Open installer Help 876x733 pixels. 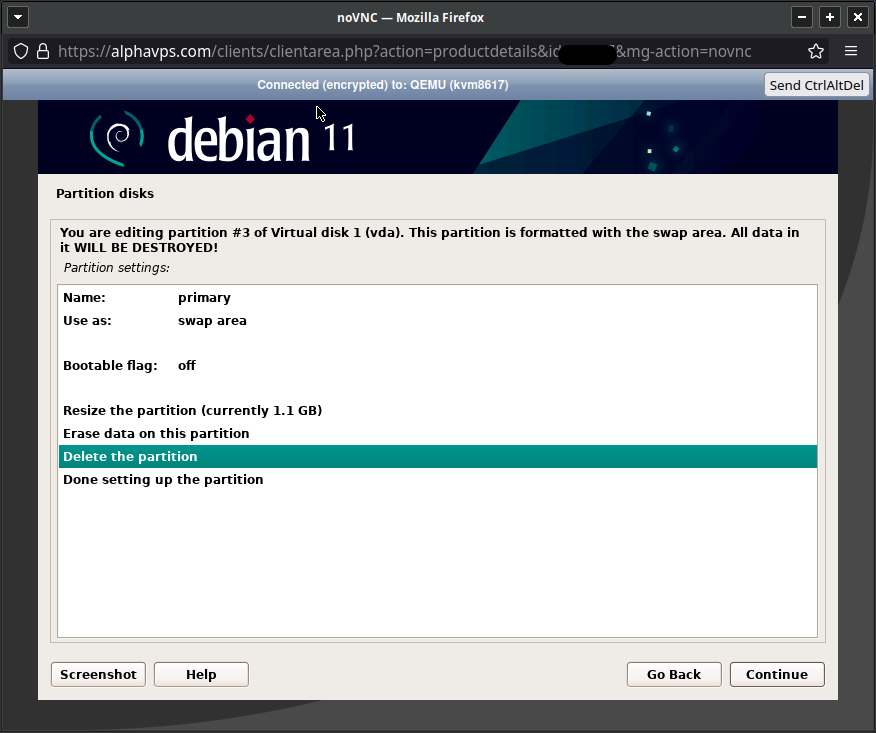point(201,674)
